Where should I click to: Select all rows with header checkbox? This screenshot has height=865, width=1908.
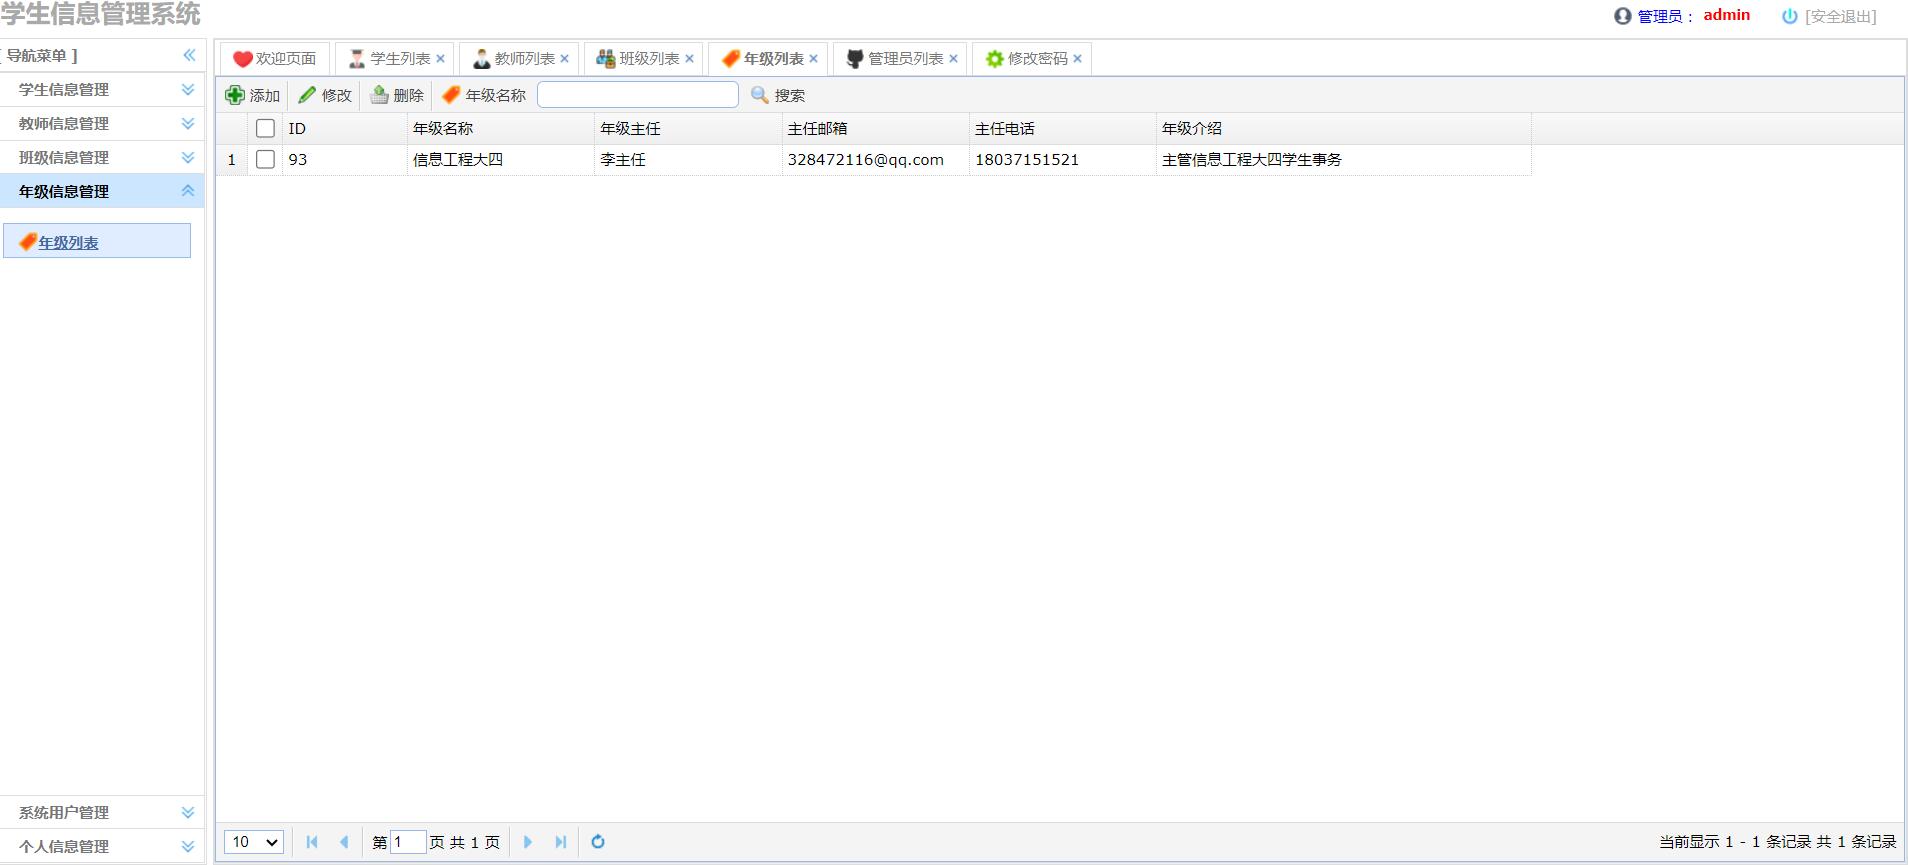[x=265, y=128]
